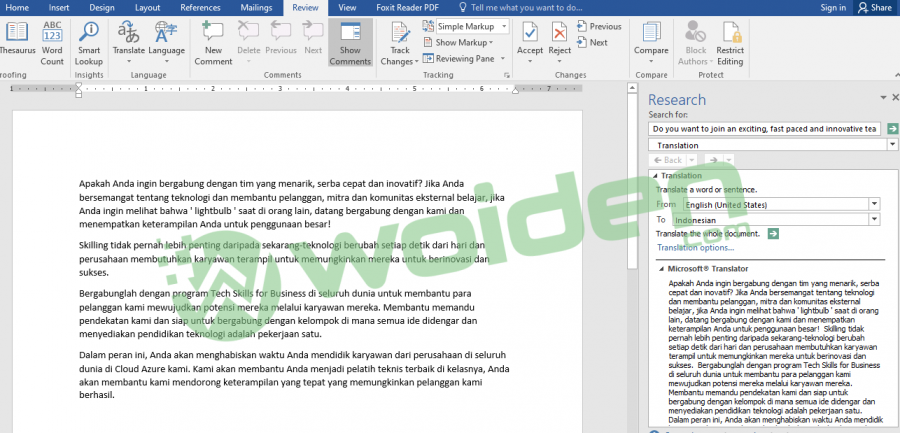
Task: Click Delete comment icon
Action: (249, 32)
